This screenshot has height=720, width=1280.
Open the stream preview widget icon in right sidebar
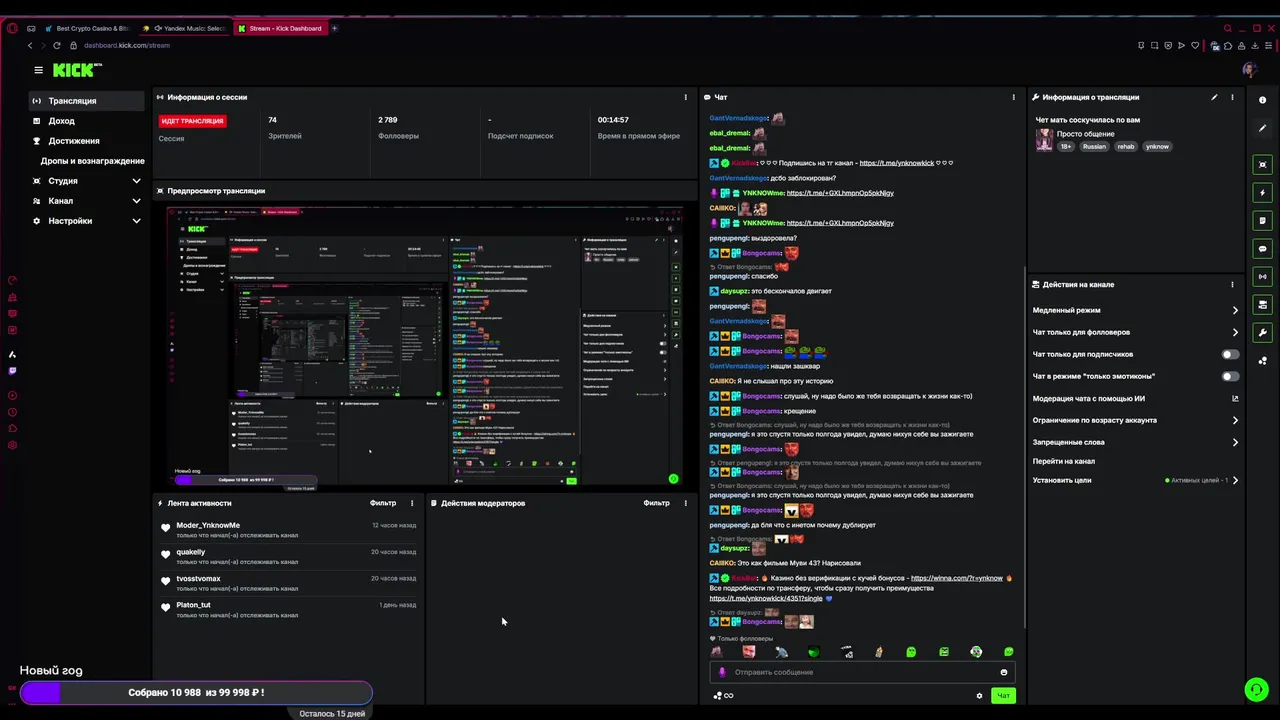point(1263,164)
